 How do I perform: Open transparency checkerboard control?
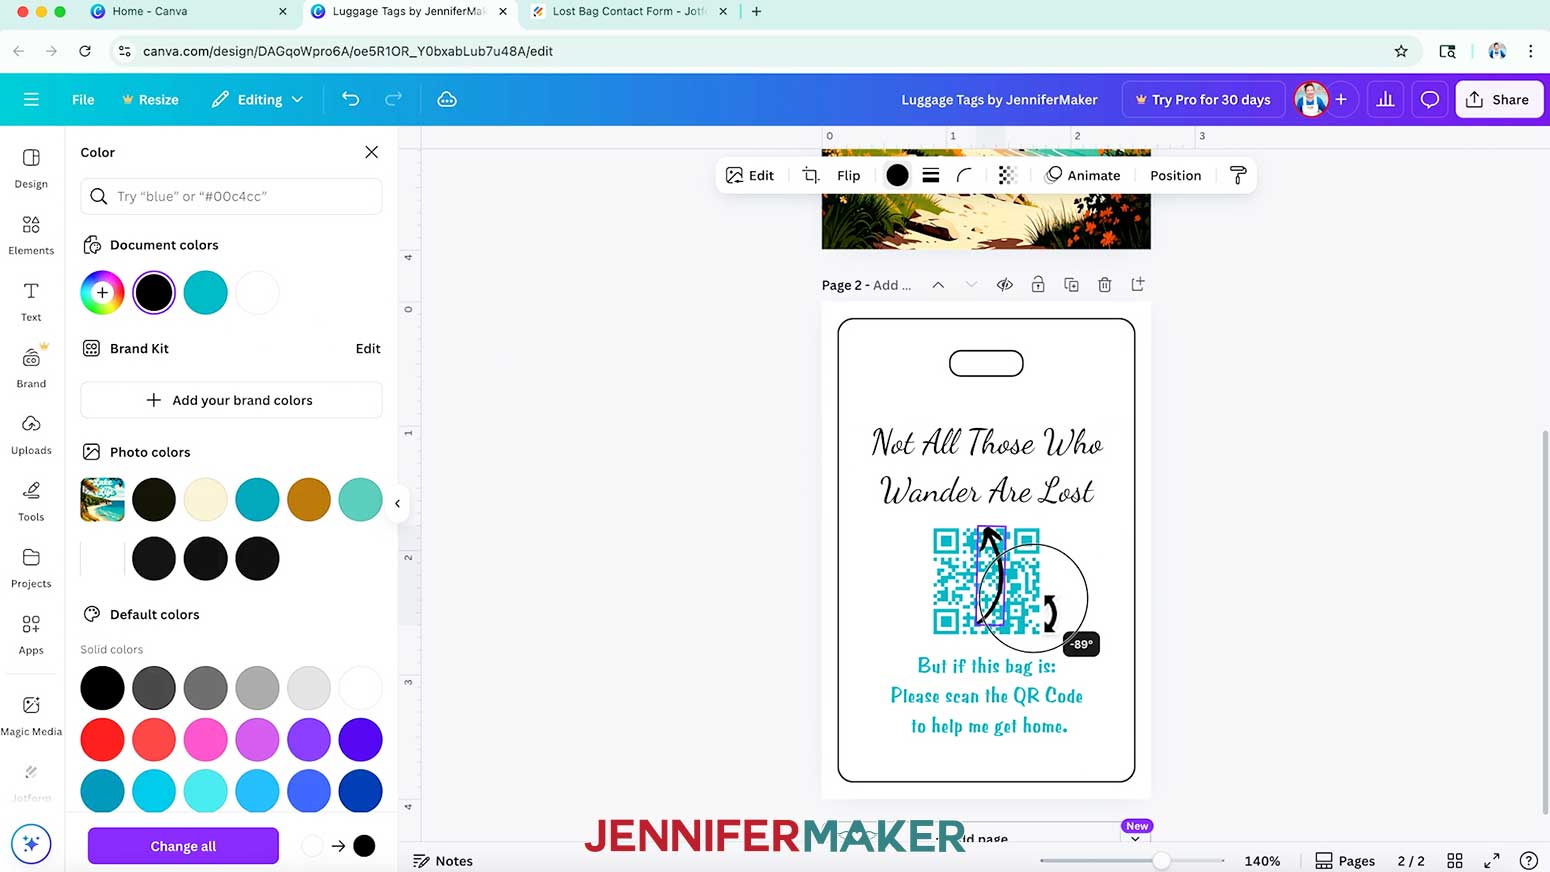click(x=1007, y=175)
